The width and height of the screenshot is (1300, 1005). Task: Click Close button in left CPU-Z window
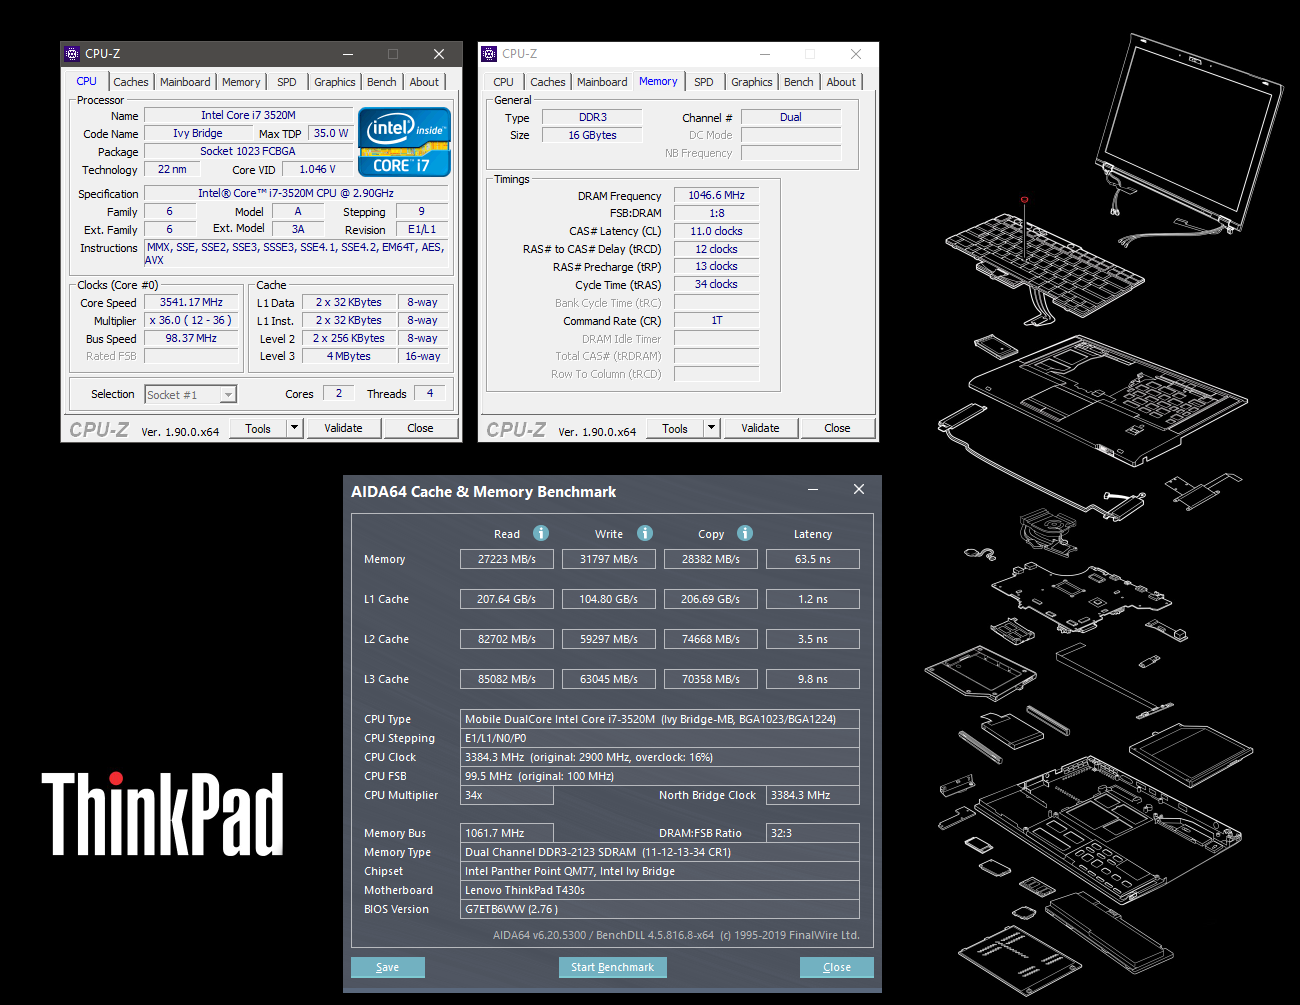click(420, 428)
